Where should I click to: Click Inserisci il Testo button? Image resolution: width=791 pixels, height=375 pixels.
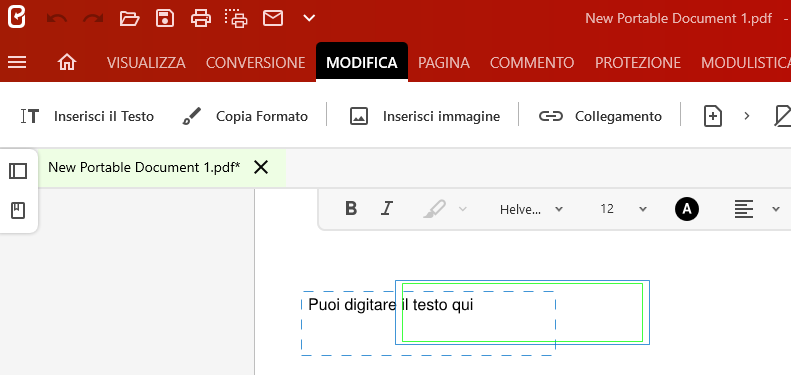pyautogui.click(x=87, y=117)
